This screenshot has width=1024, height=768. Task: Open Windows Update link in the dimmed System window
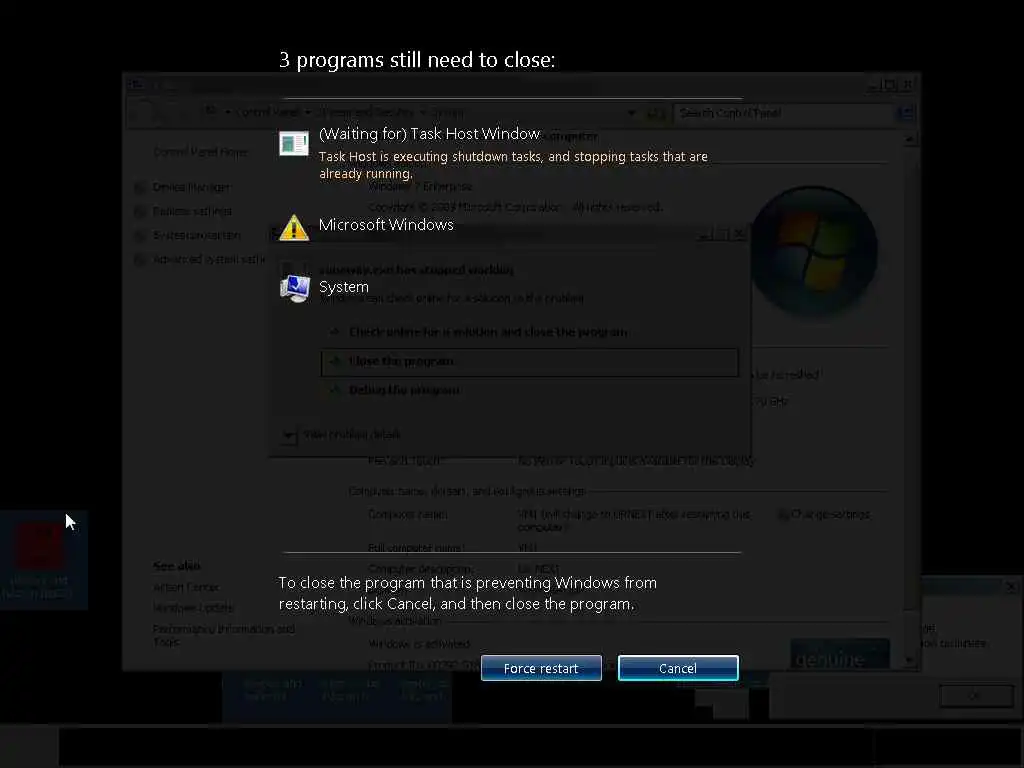(x=193, y=608)
